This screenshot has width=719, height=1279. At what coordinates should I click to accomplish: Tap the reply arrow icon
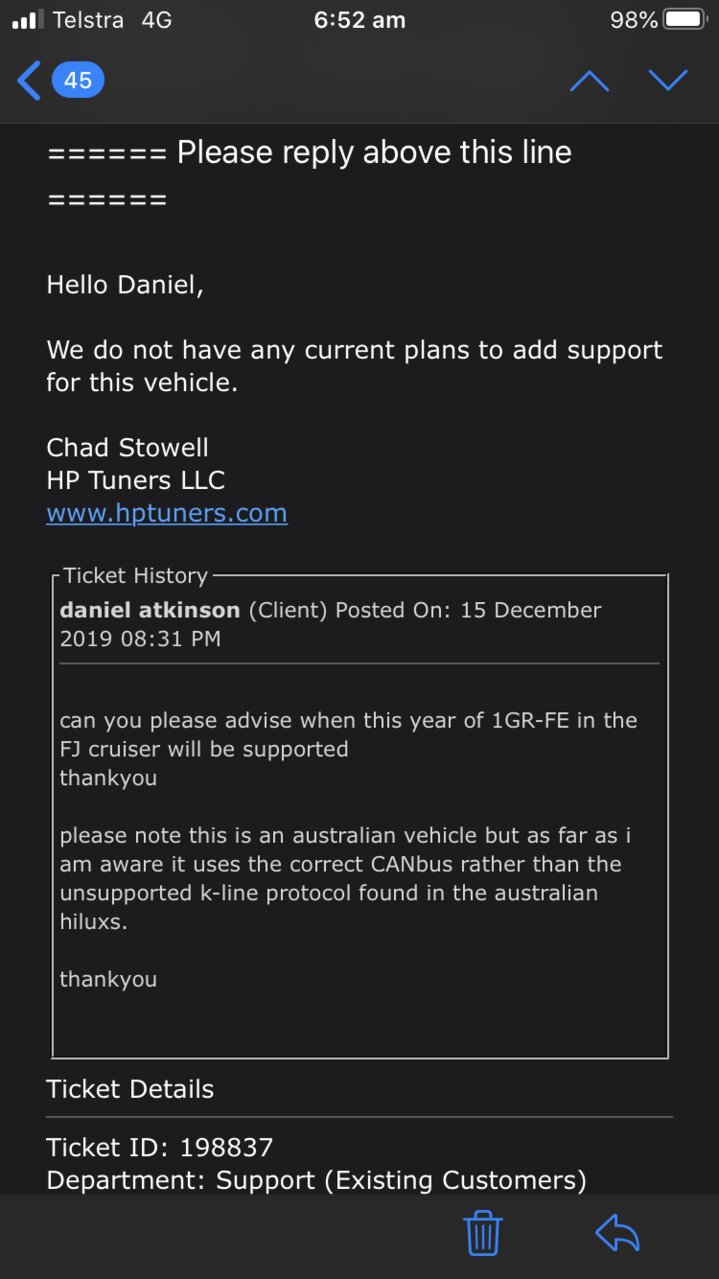tap(617, 1233)
